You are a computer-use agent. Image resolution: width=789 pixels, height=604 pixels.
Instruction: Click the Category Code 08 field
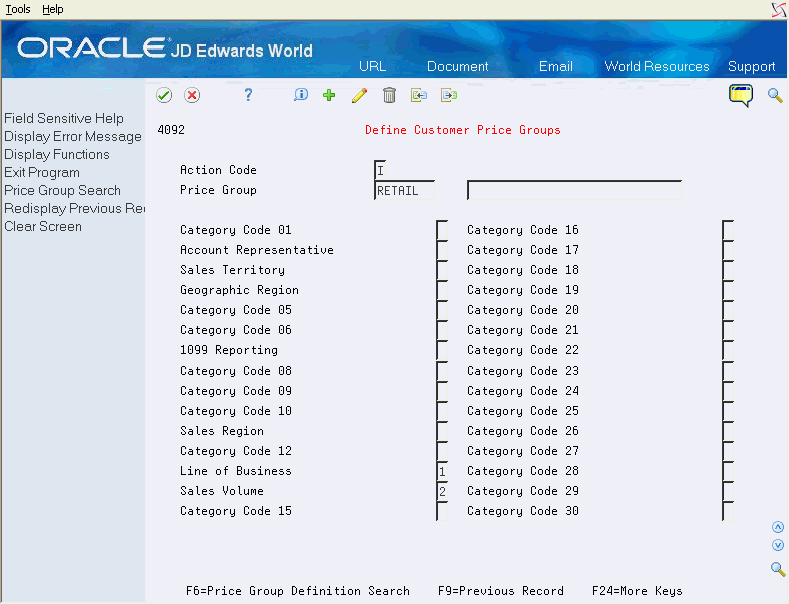(442, 371)
